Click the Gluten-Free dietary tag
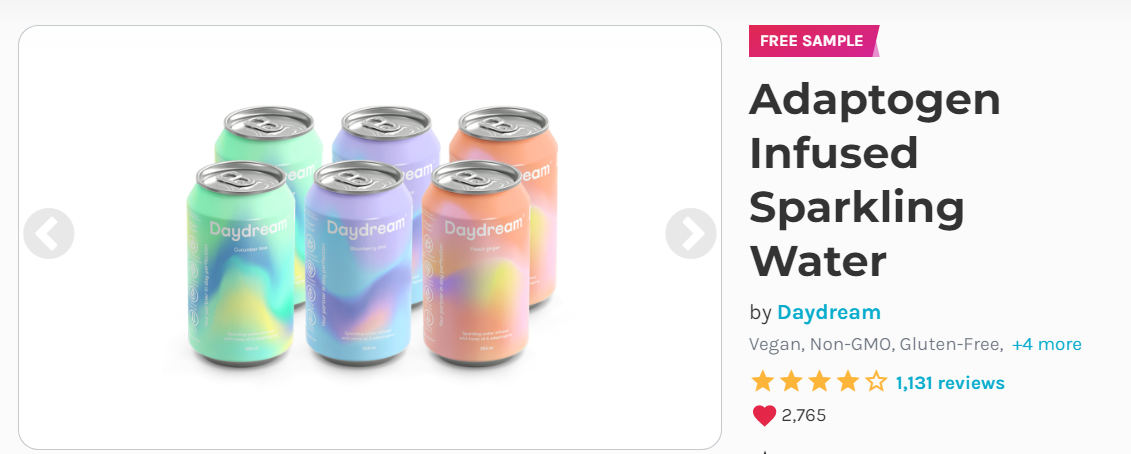Image resolution: width=1131 pixels, height=454 pixels. click(951, 344)
